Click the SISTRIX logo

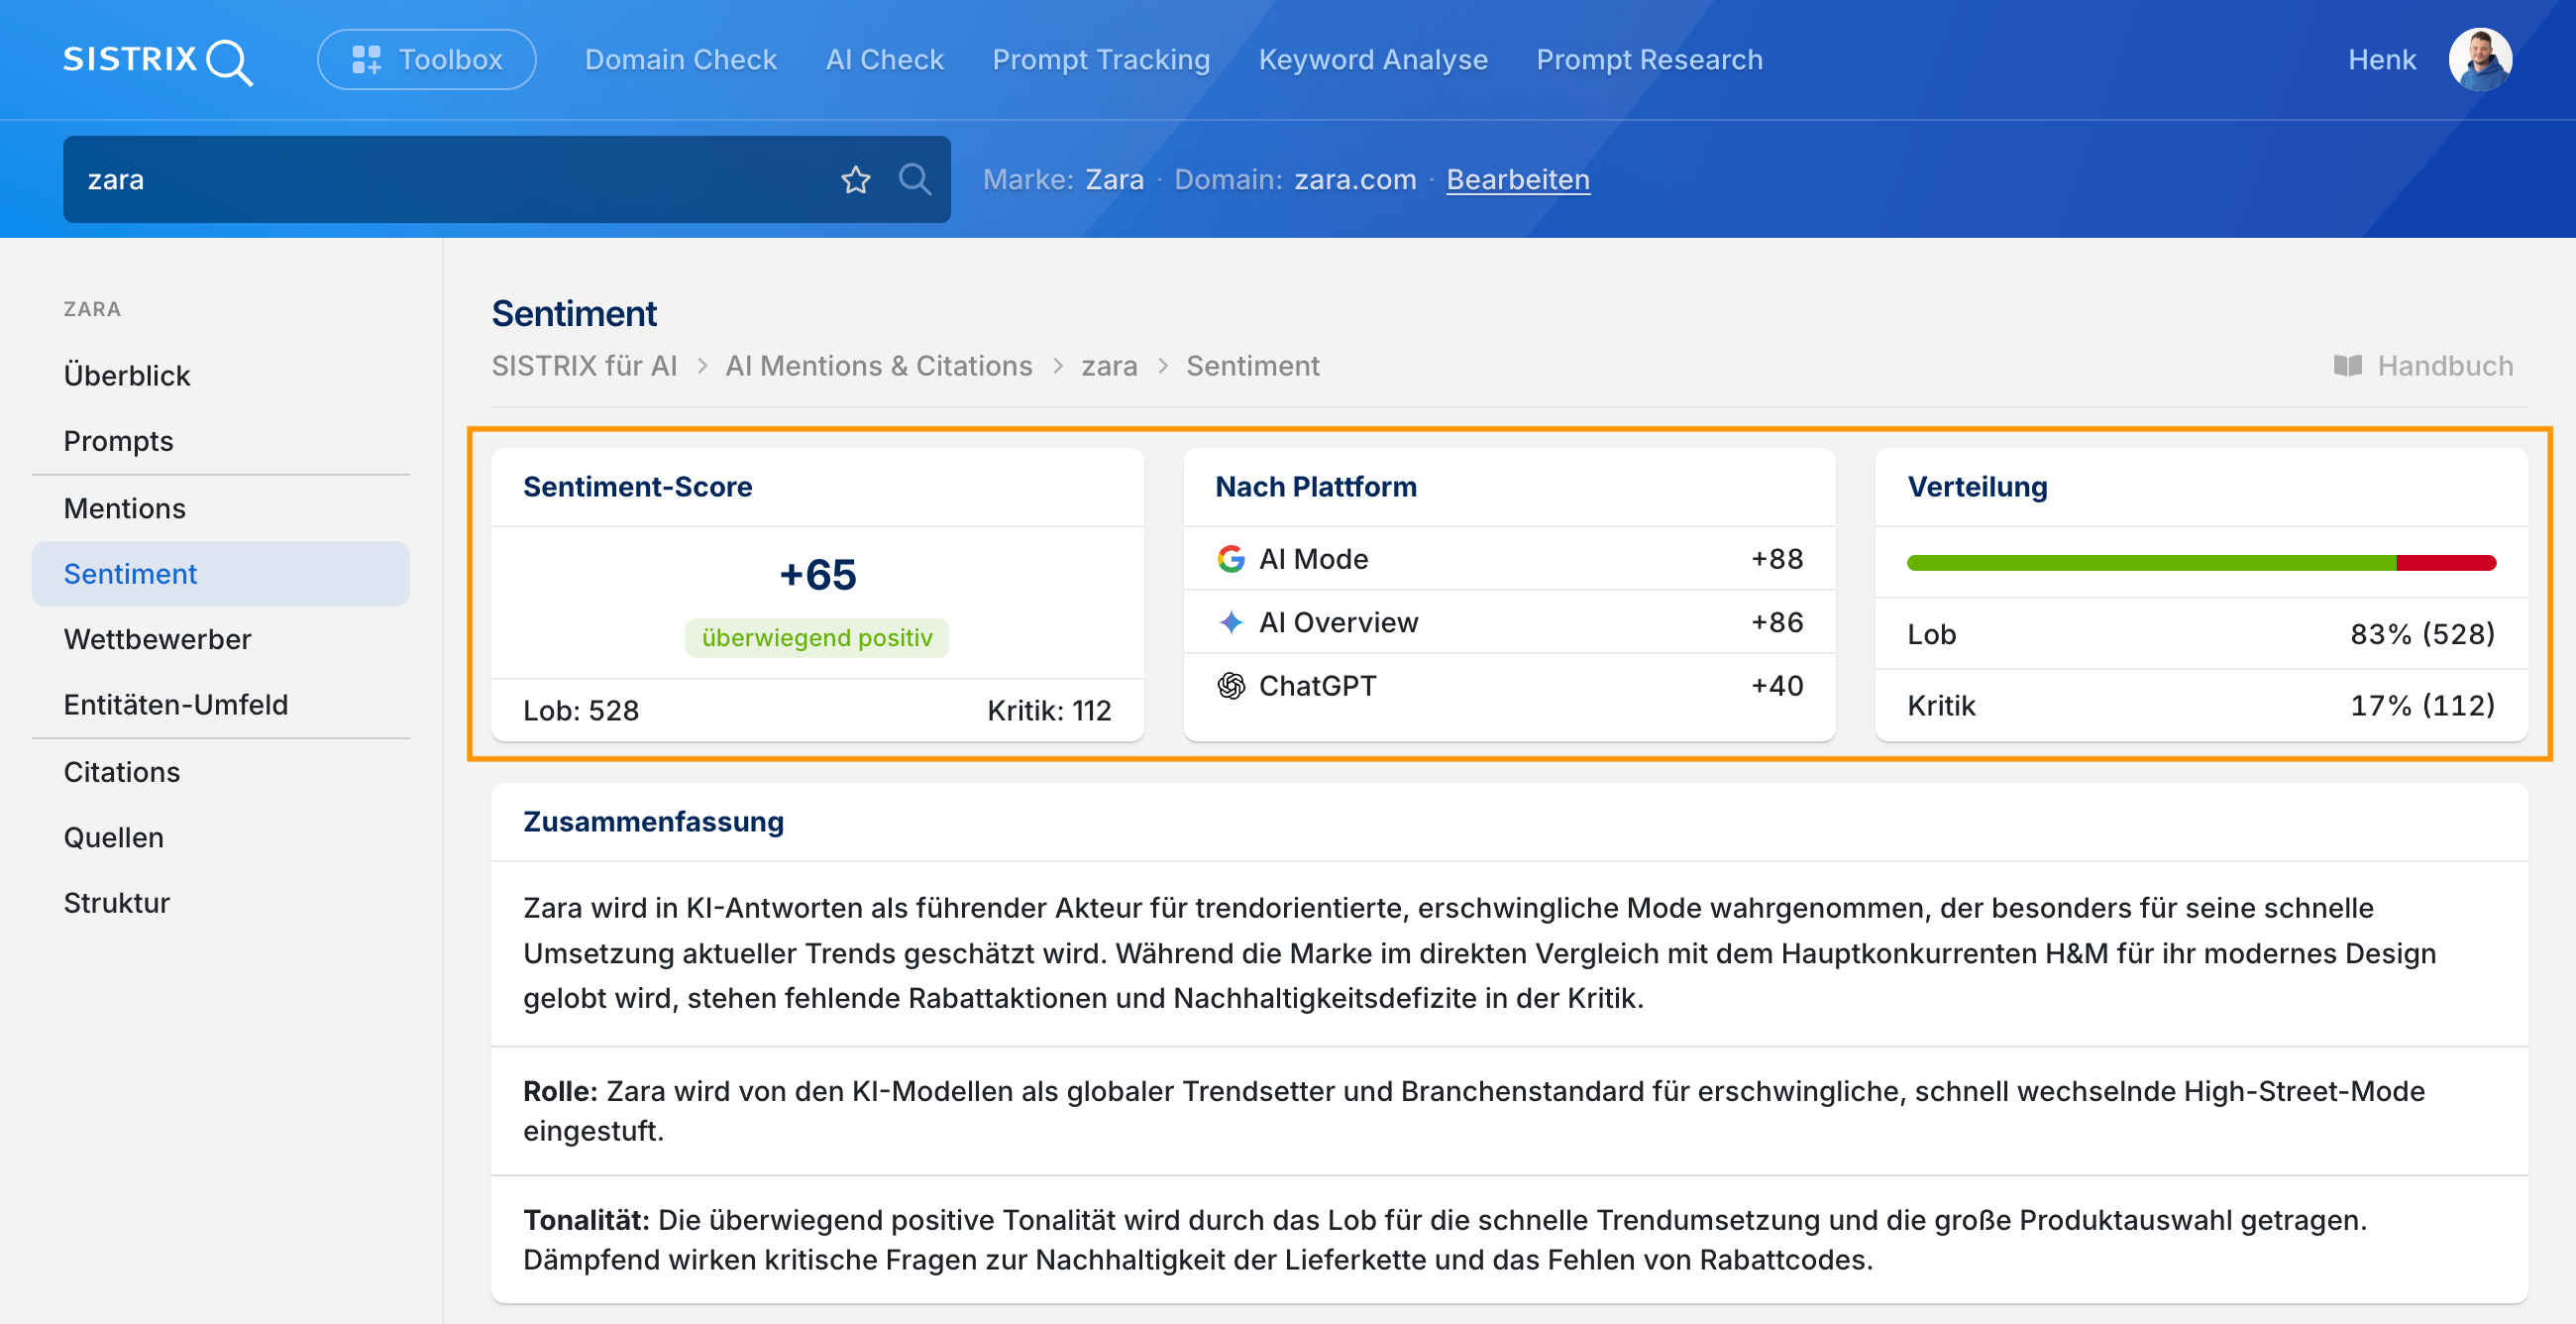click(158, 60)
